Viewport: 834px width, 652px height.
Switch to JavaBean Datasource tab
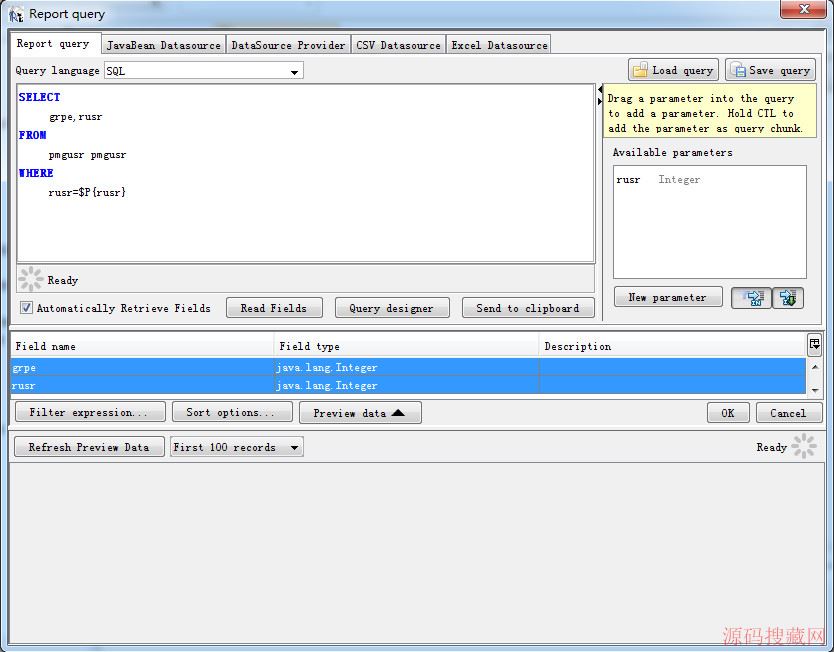[x=163, y=45]
